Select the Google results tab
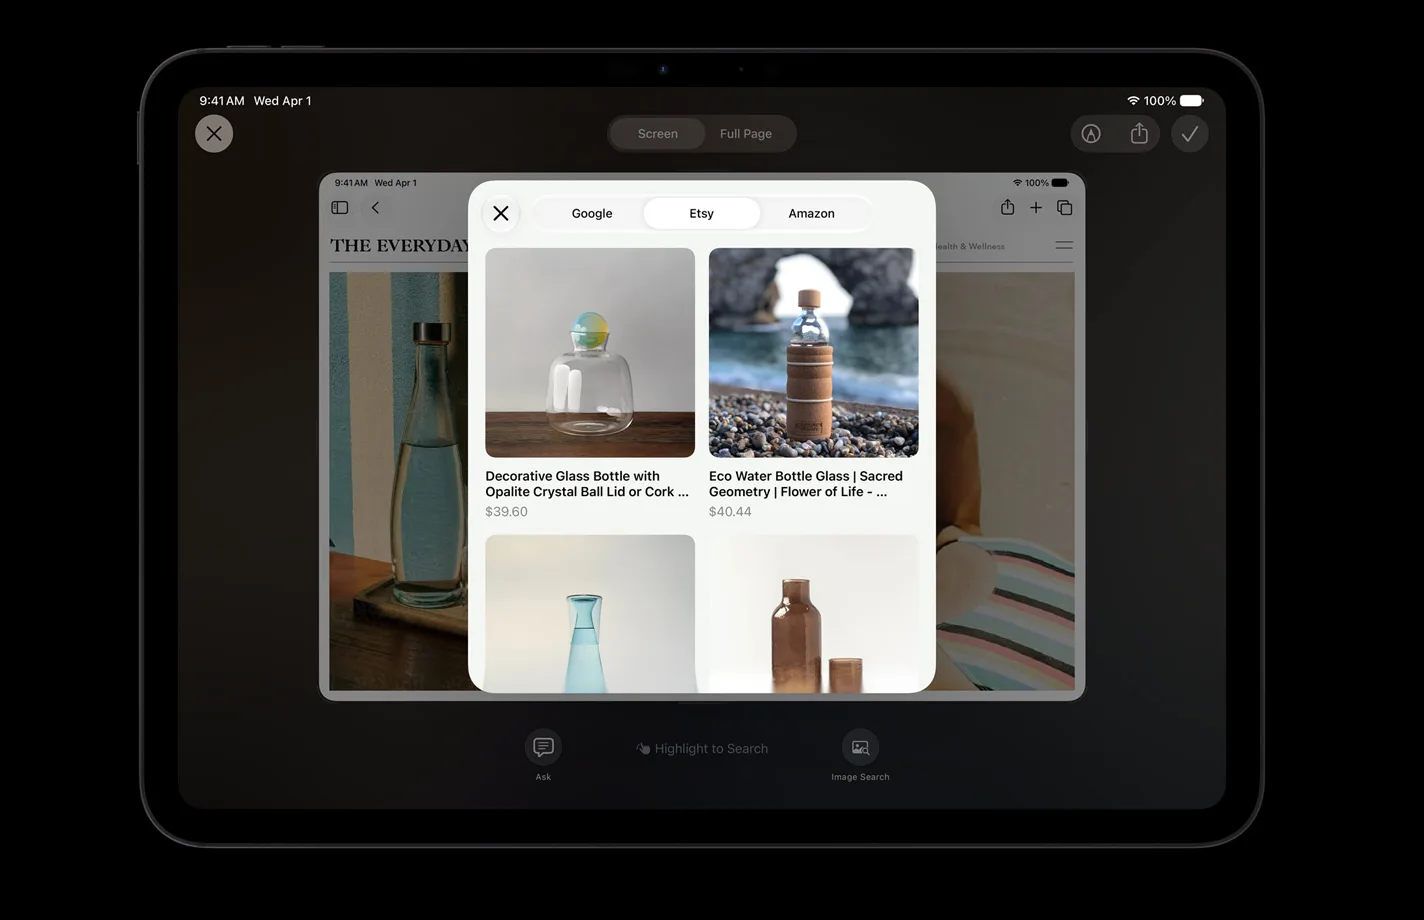The image size is (1424, 920). coord(592,213)
